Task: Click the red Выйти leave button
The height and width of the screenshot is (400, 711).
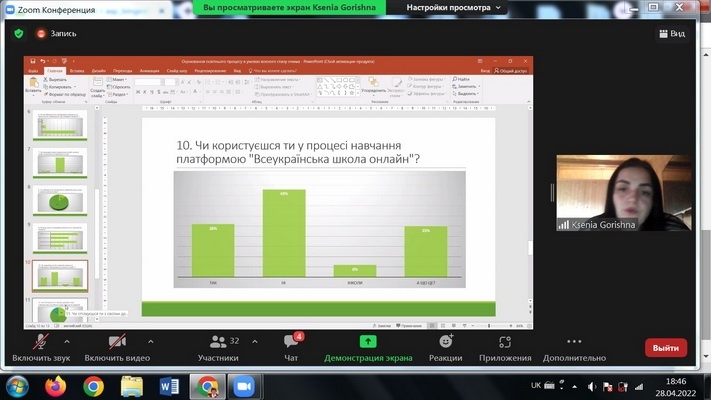Action: point(665,348)
